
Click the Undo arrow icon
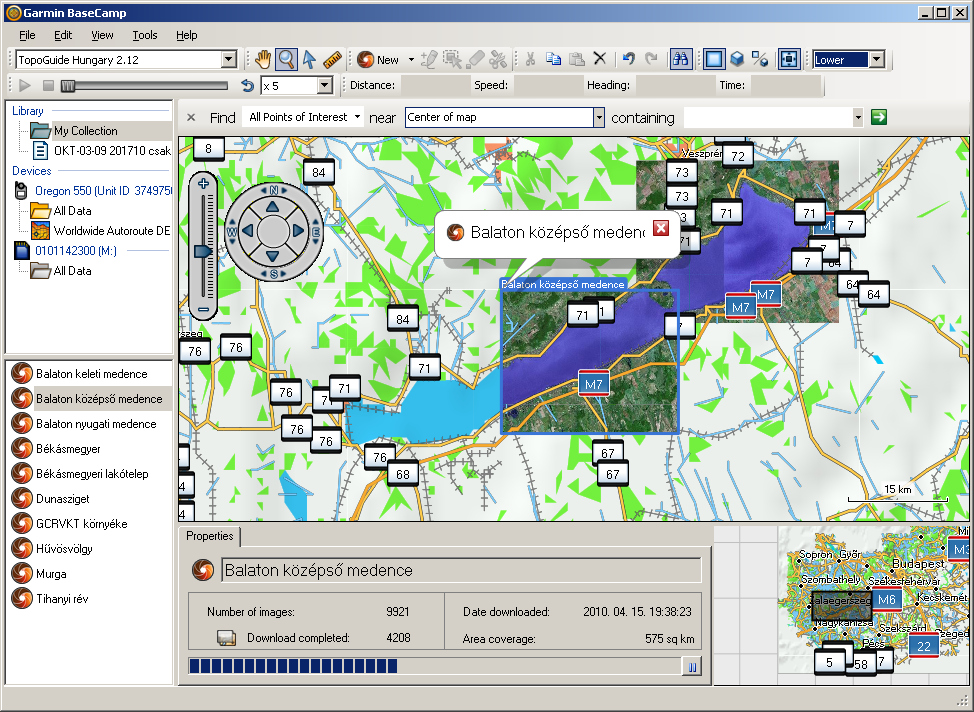[x=629, y=59]
